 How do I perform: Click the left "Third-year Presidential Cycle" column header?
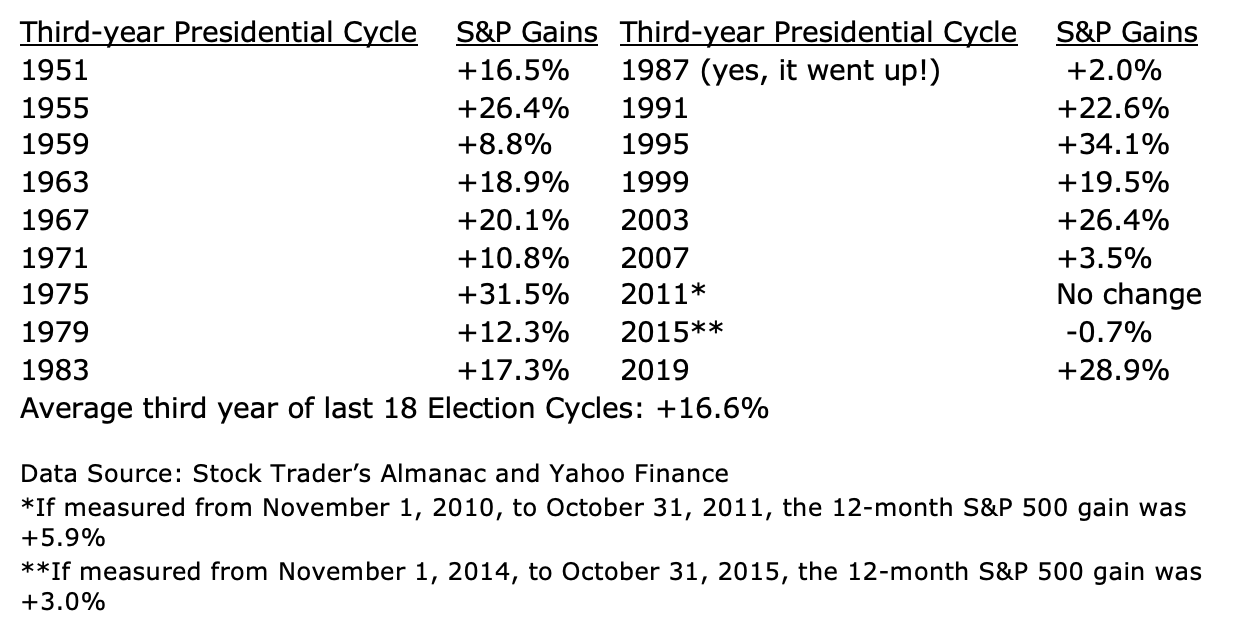click(219, 33)
